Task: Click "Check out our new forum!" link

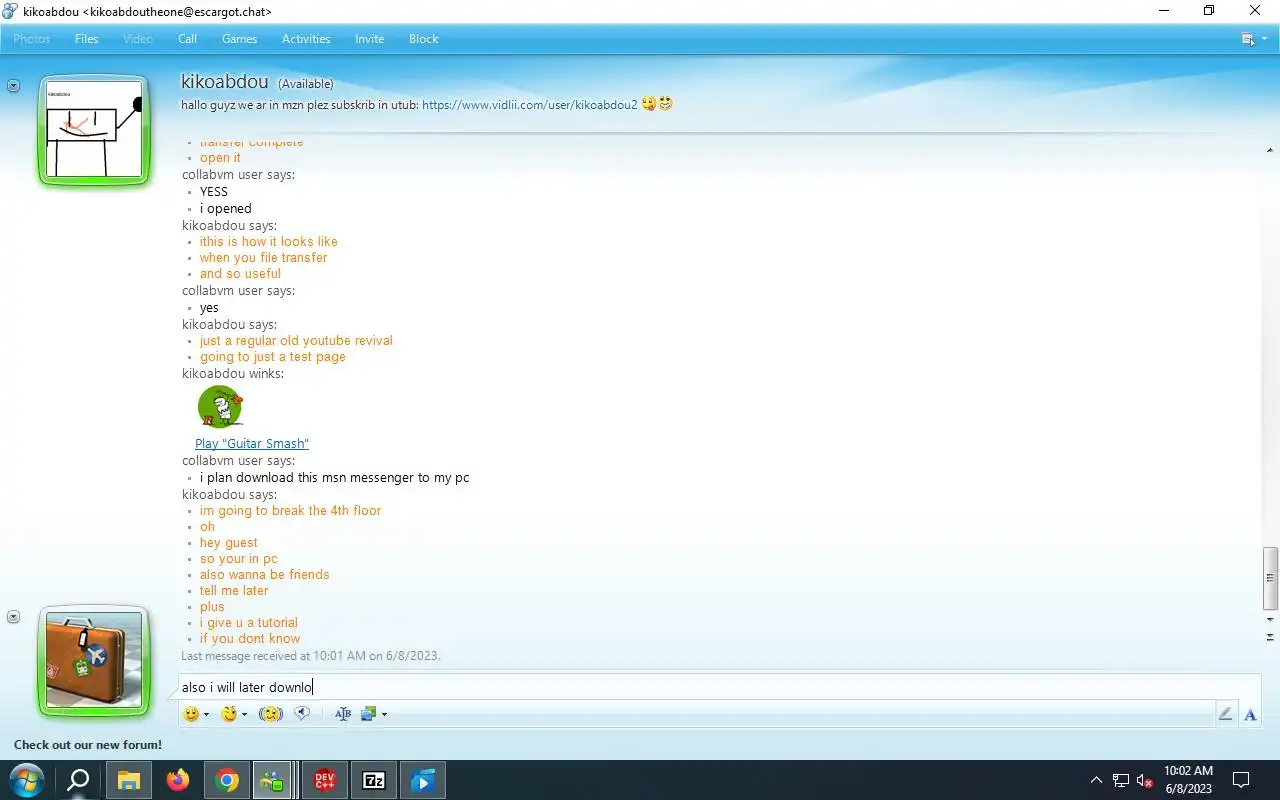Action: click(x=88, y=745)
